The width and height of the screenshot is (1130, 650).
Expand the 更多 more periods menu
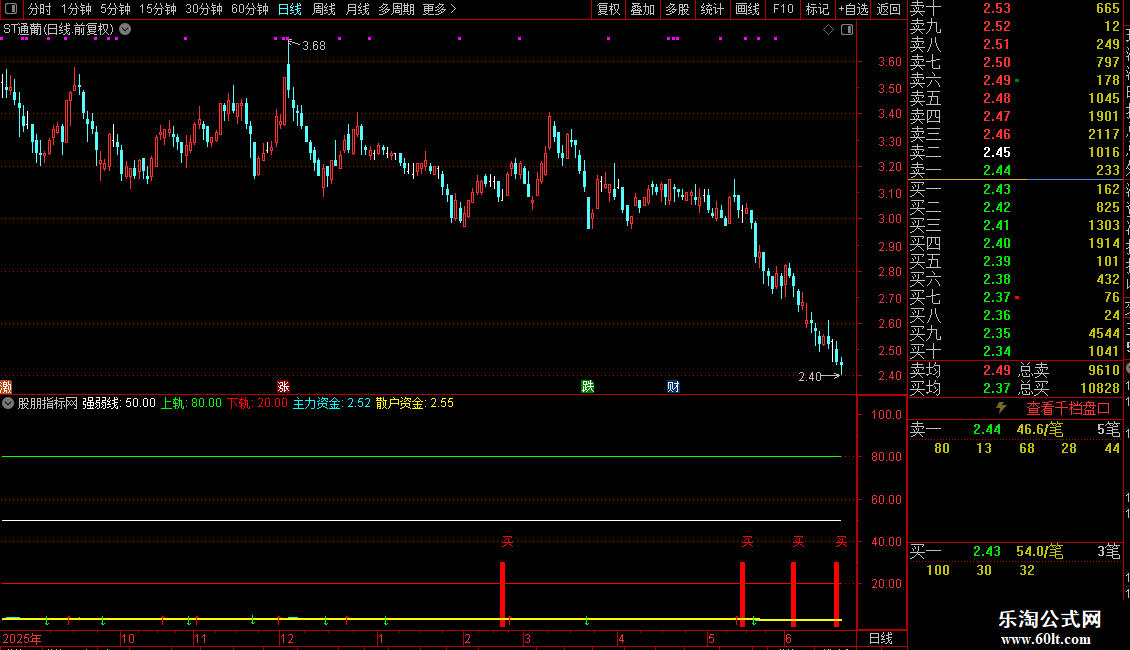tap(439, 9)
